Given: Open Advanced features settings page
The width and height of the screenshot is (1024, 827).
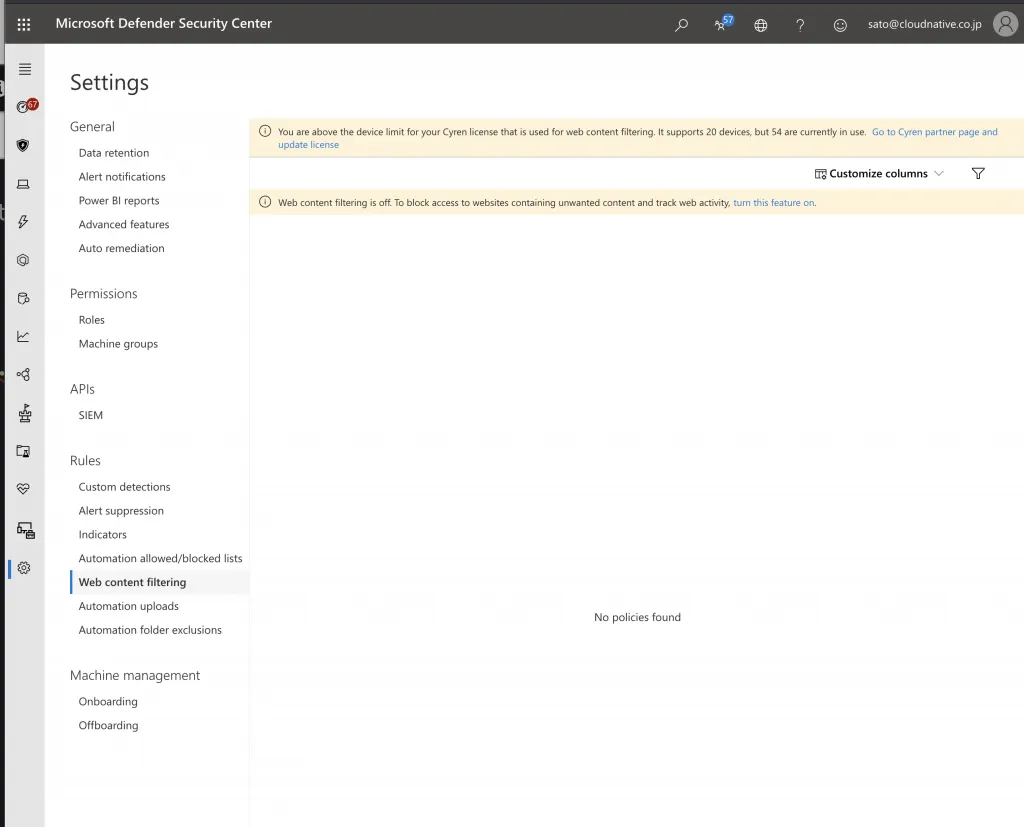Looking at the screenshot, I should [124, 225].
